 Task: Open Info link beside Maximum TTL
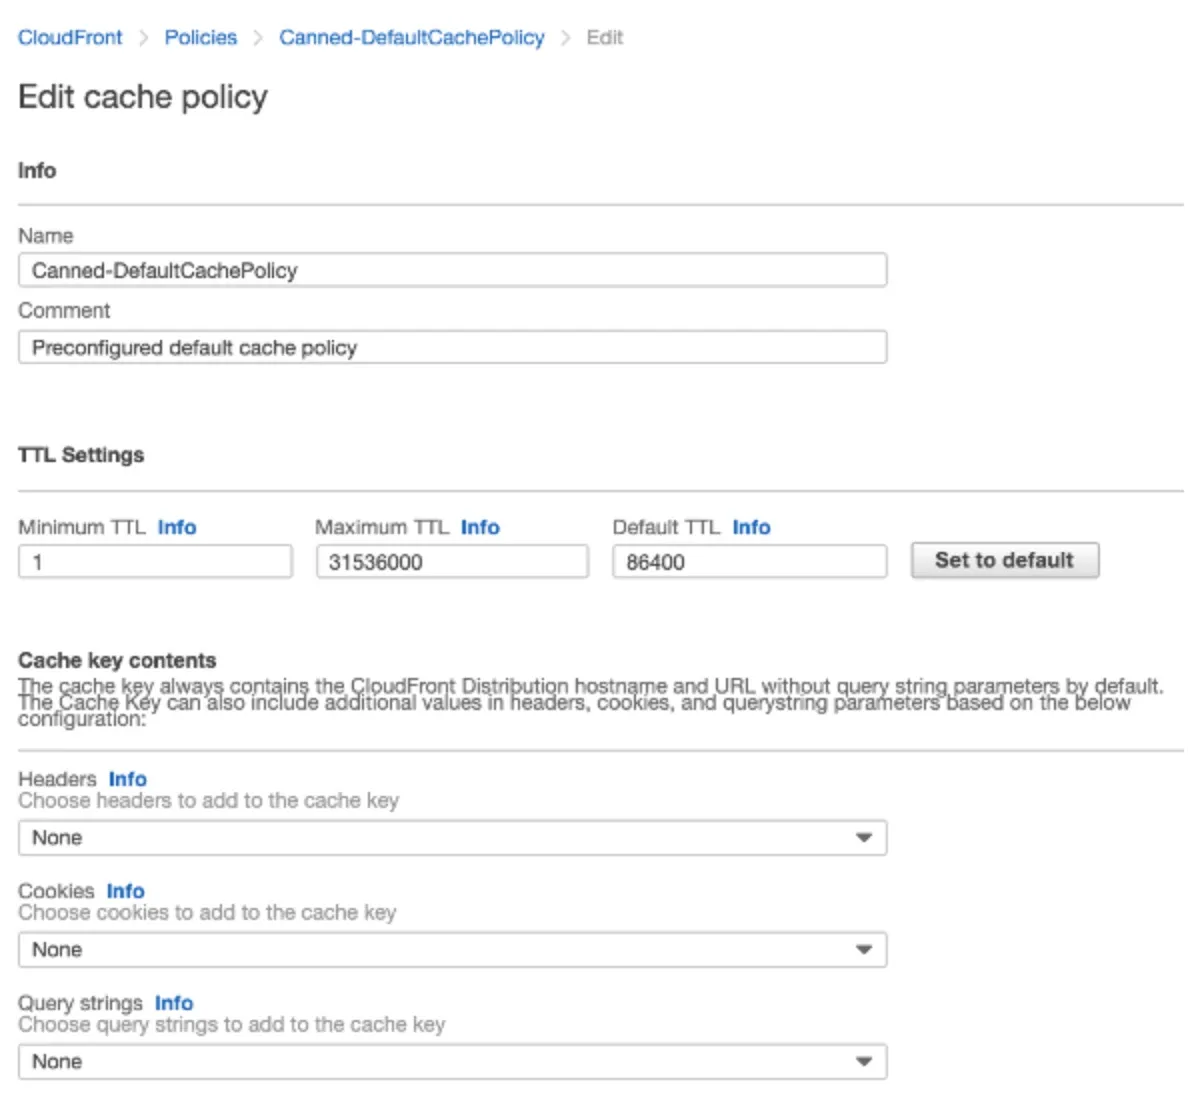point(480,527)
